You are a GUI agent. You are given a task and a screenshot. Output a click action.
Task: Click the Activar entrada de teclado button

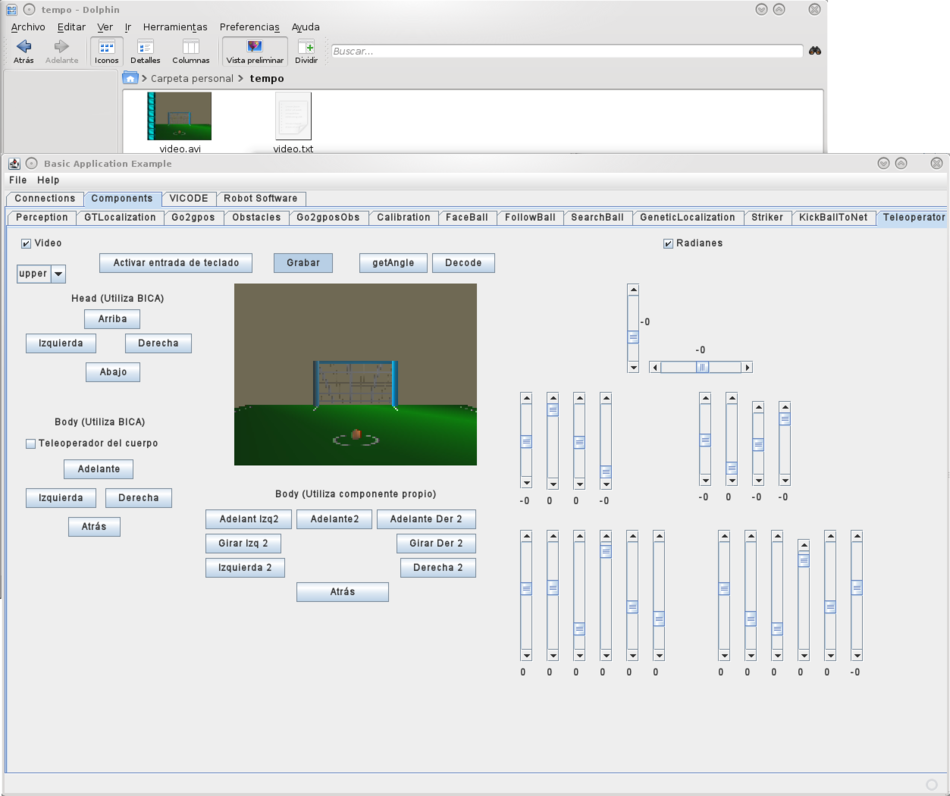click(176, 263)
